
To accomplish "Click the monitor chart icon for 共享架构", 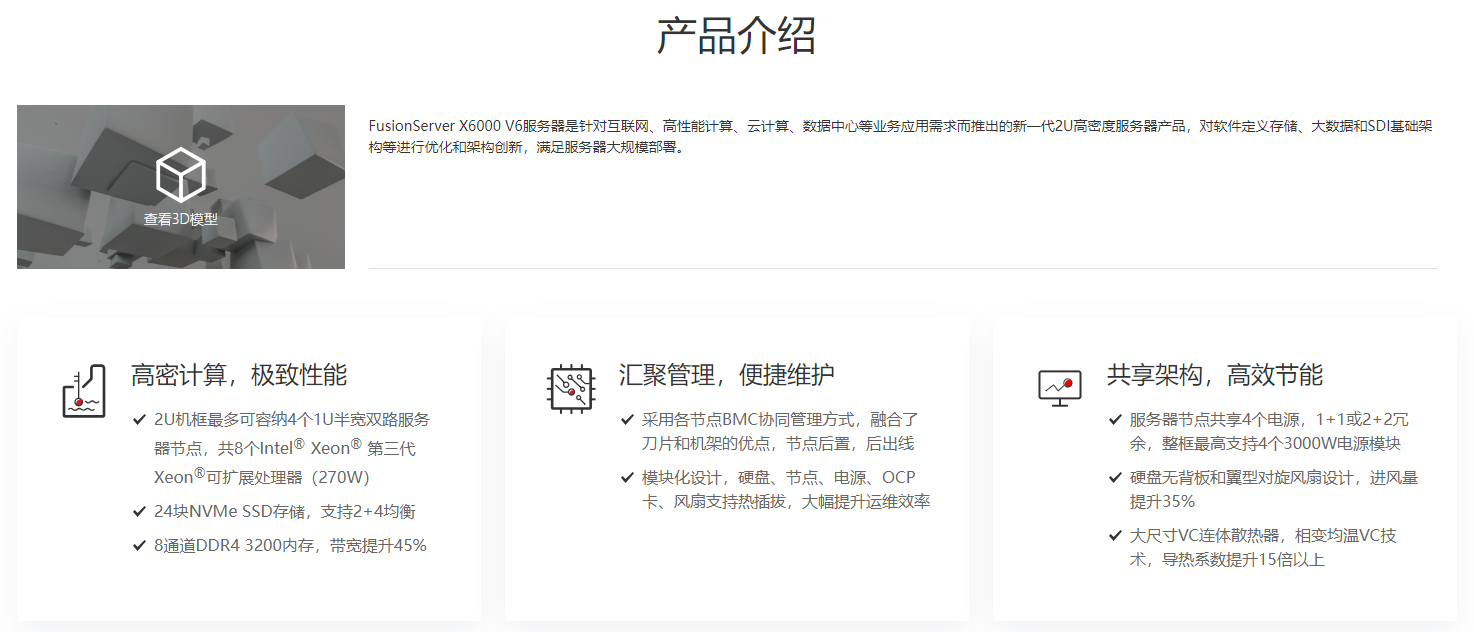I will (x=1059, y=388).
